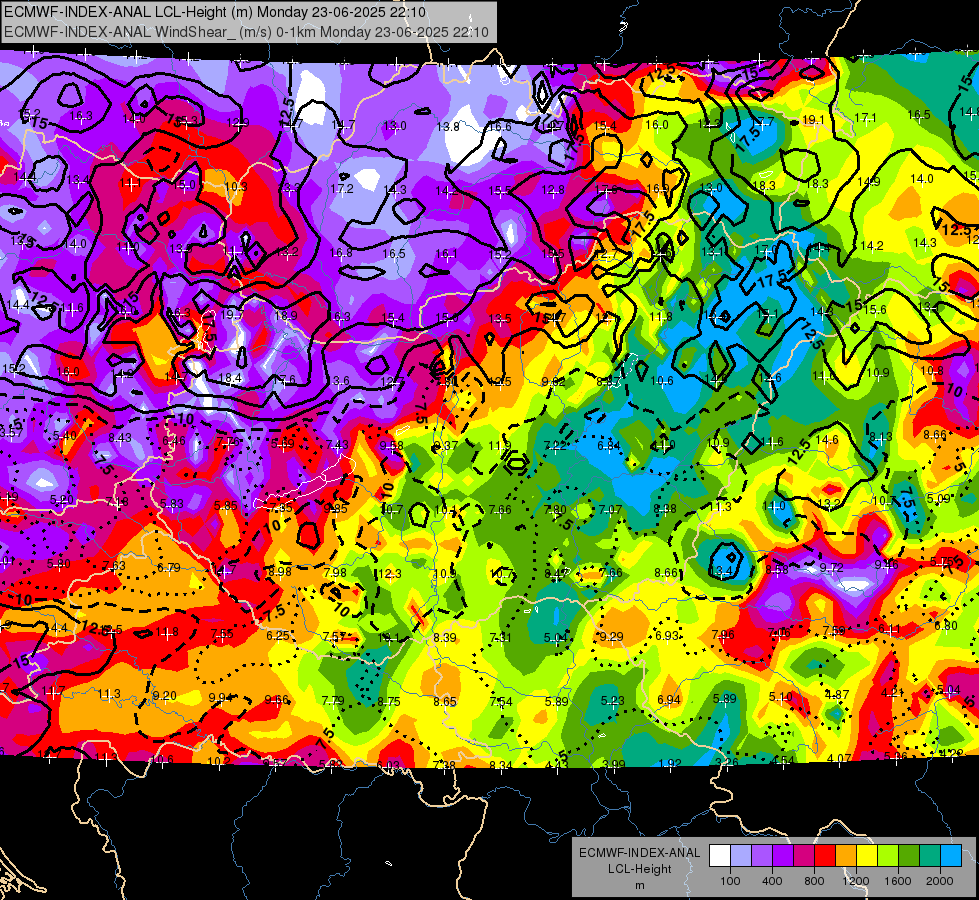
Task: Click the map value '6.25'
Action: click(x=278, y=635)
